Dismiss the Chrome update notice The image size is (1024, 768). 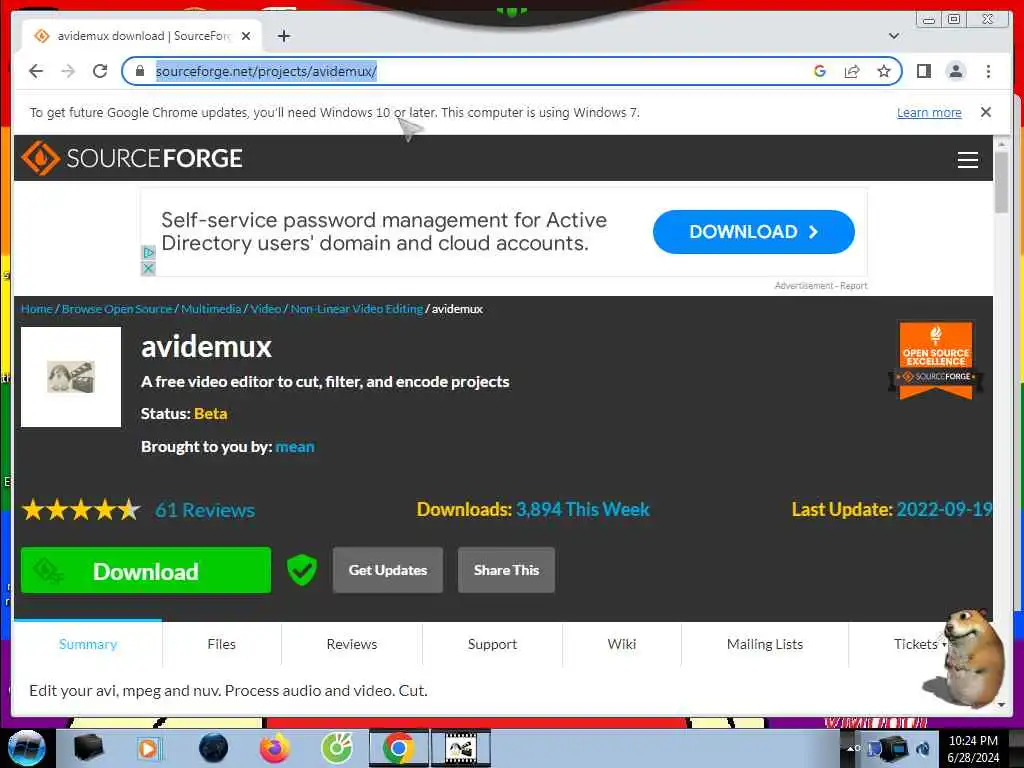(986, 112)
